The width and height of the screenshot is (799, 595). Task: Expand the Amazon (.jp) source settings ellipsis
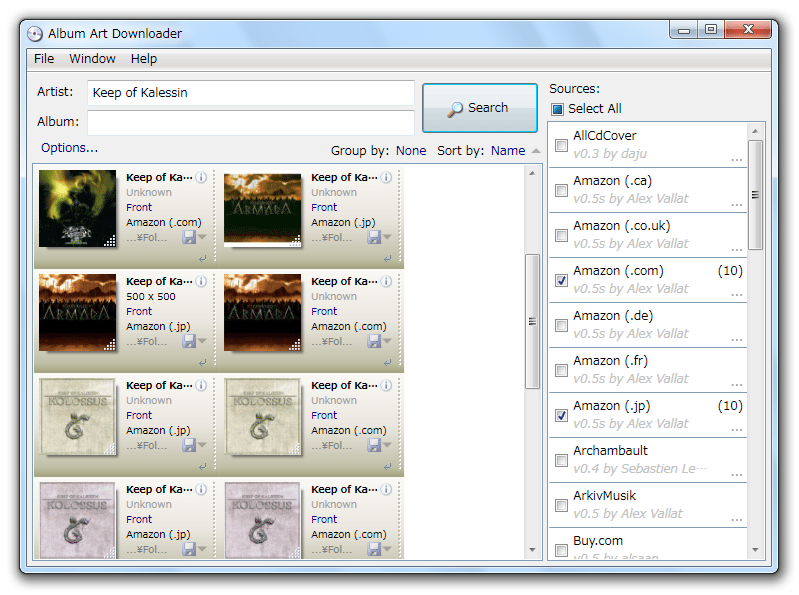737,430
